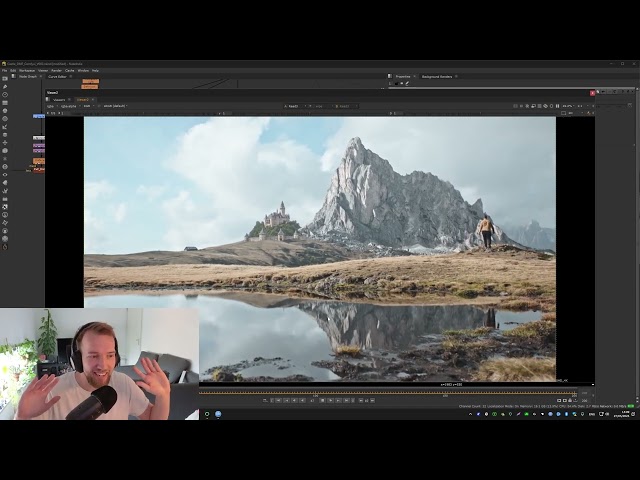Click the Node Graph pane menu icon
640x480 pixels.
(x=14, y=76)
